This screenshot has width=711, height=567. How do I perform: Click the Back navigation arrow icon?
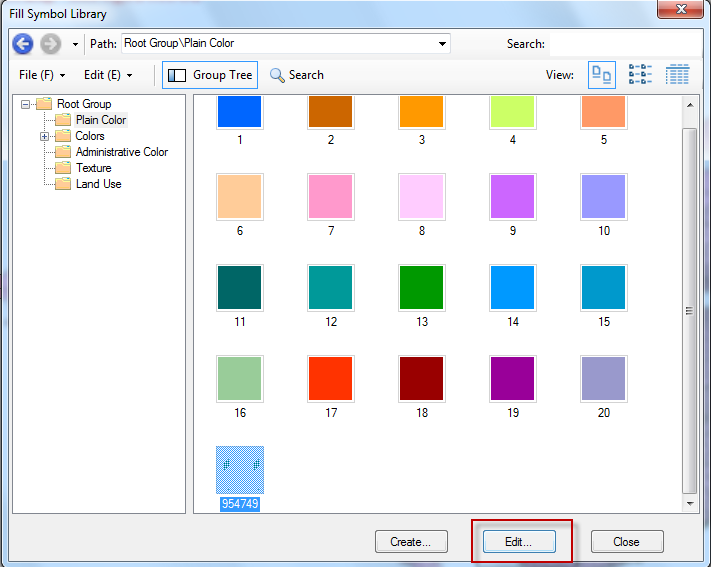point(23,44)
